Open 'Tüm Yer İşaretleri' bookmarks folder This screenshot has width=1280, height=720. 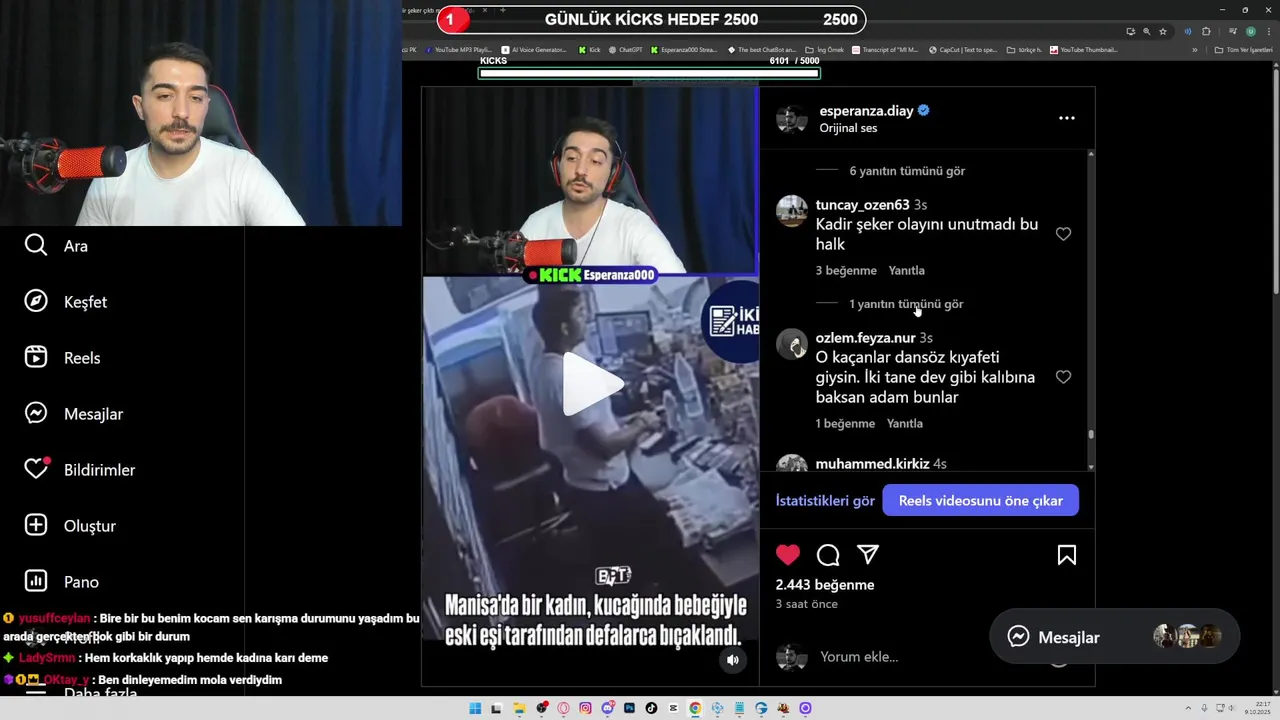coord(1242,50)
